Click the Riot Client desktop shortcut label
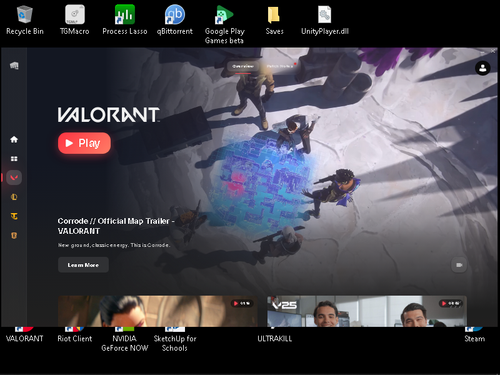Screen dimensions: 500x375 click(75, 339)
